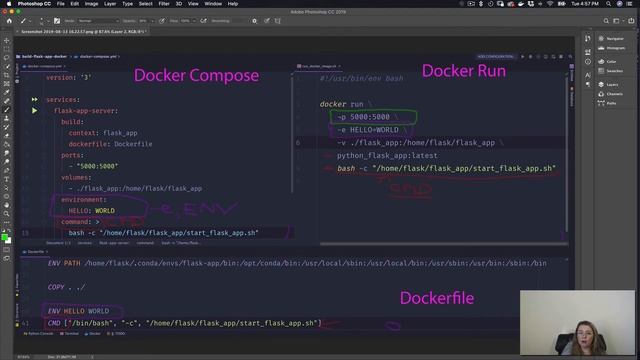Click the white background color swatch

coord(9,241)
